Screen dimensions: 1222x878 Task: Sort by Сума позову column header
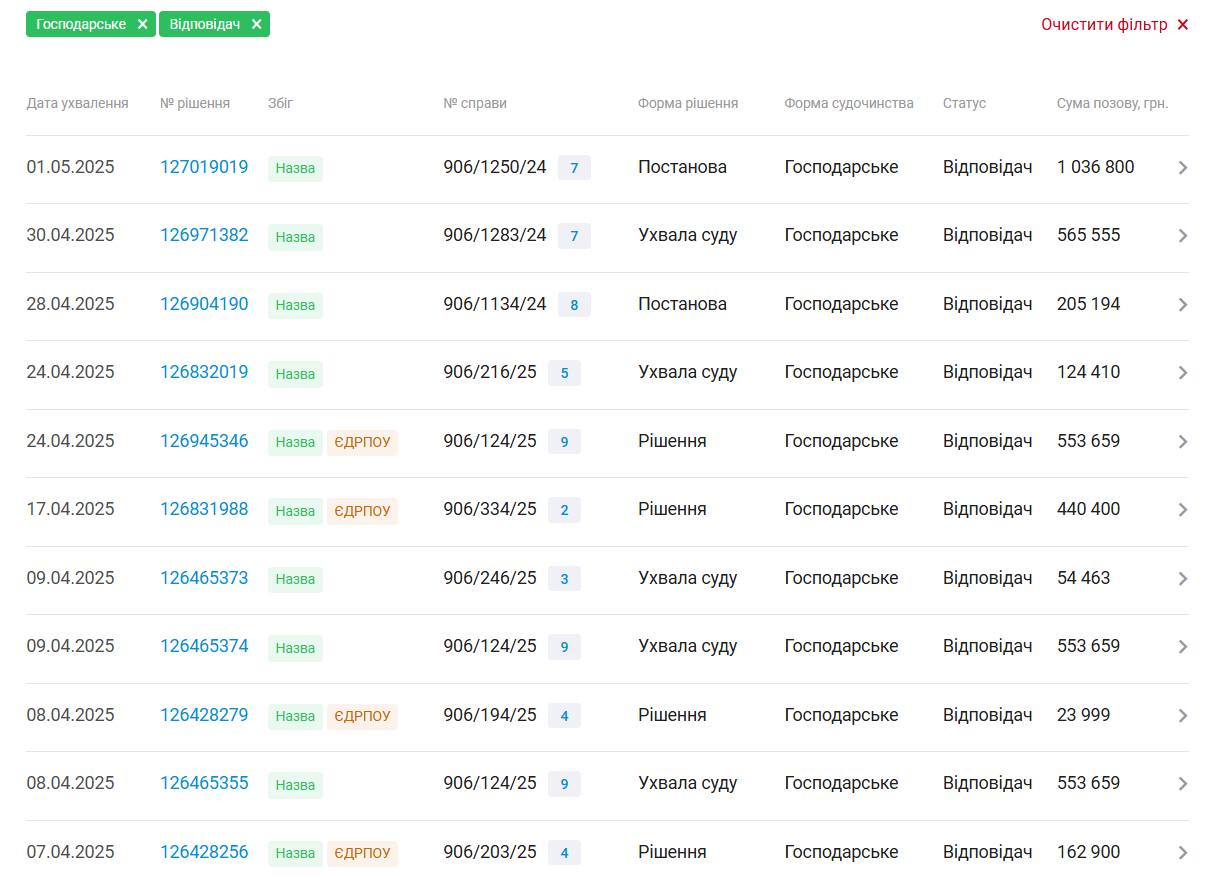pos(1112,103)
